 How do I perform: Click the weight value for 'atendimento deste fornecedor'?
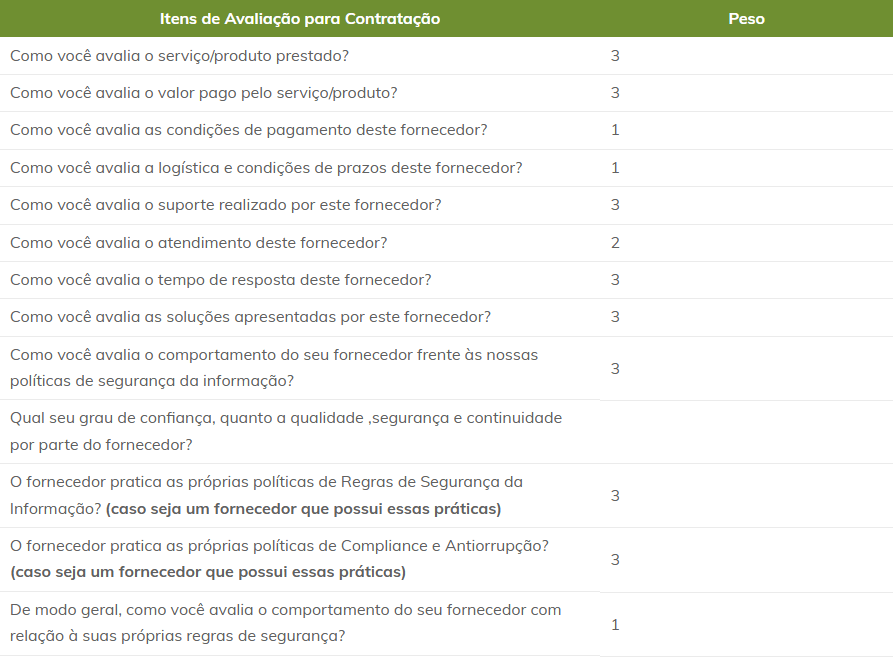coord(615,243)
